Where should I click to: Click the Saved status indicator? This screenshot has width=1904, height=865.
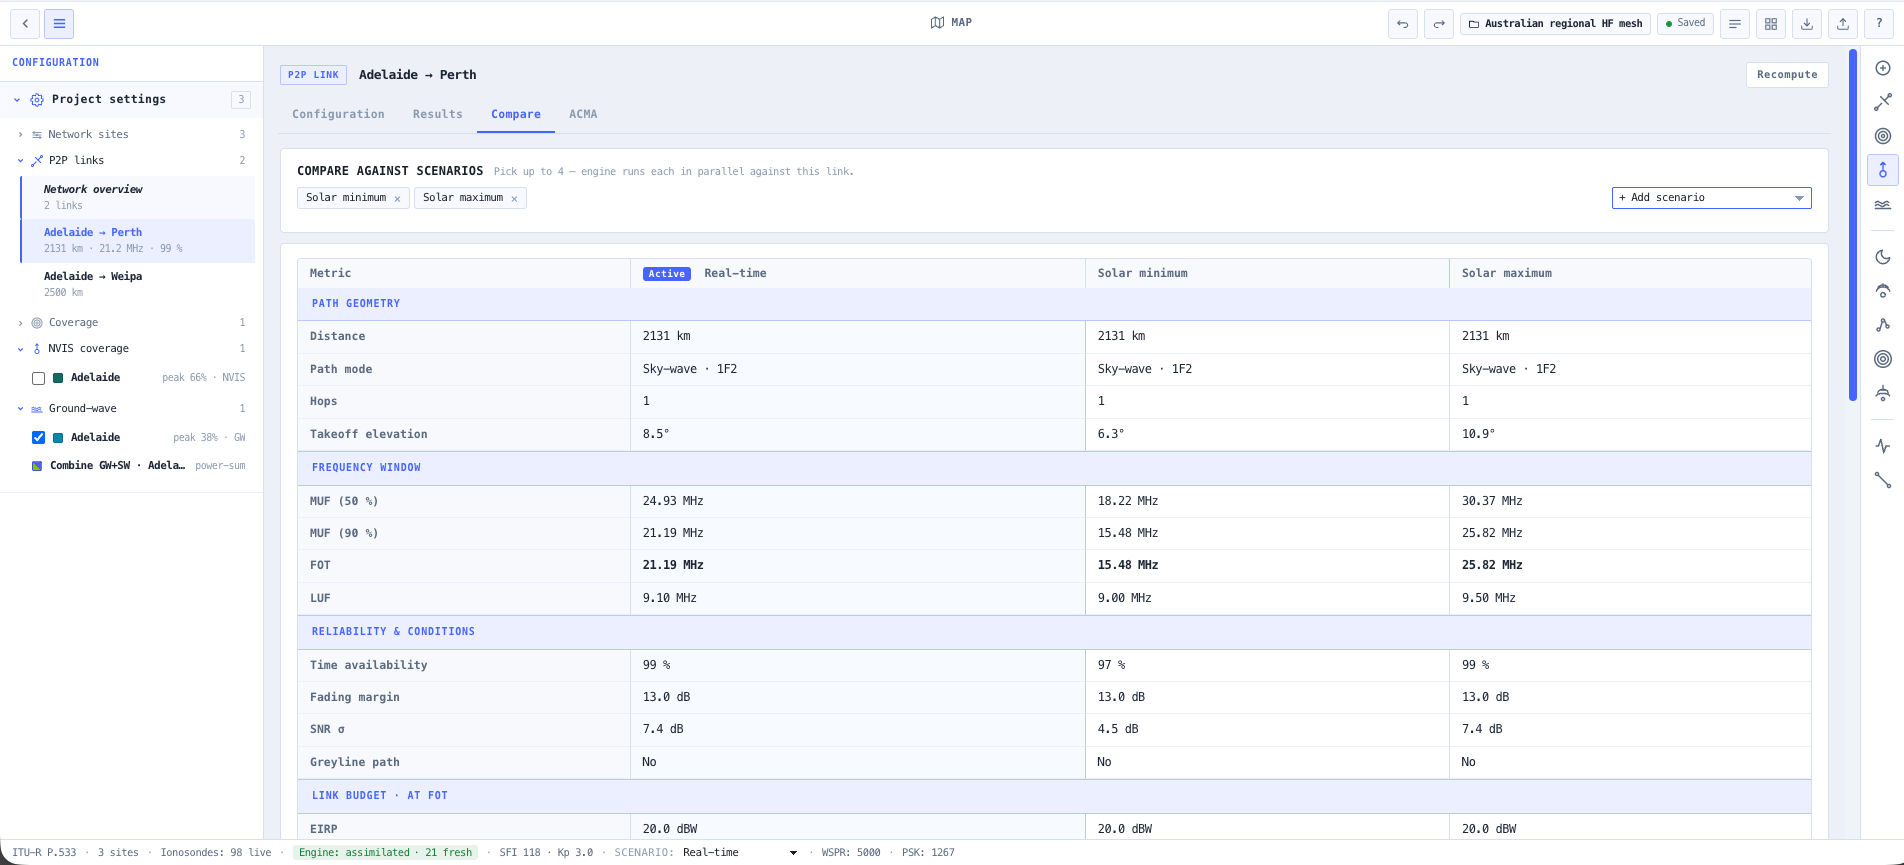click(1685, 23)
